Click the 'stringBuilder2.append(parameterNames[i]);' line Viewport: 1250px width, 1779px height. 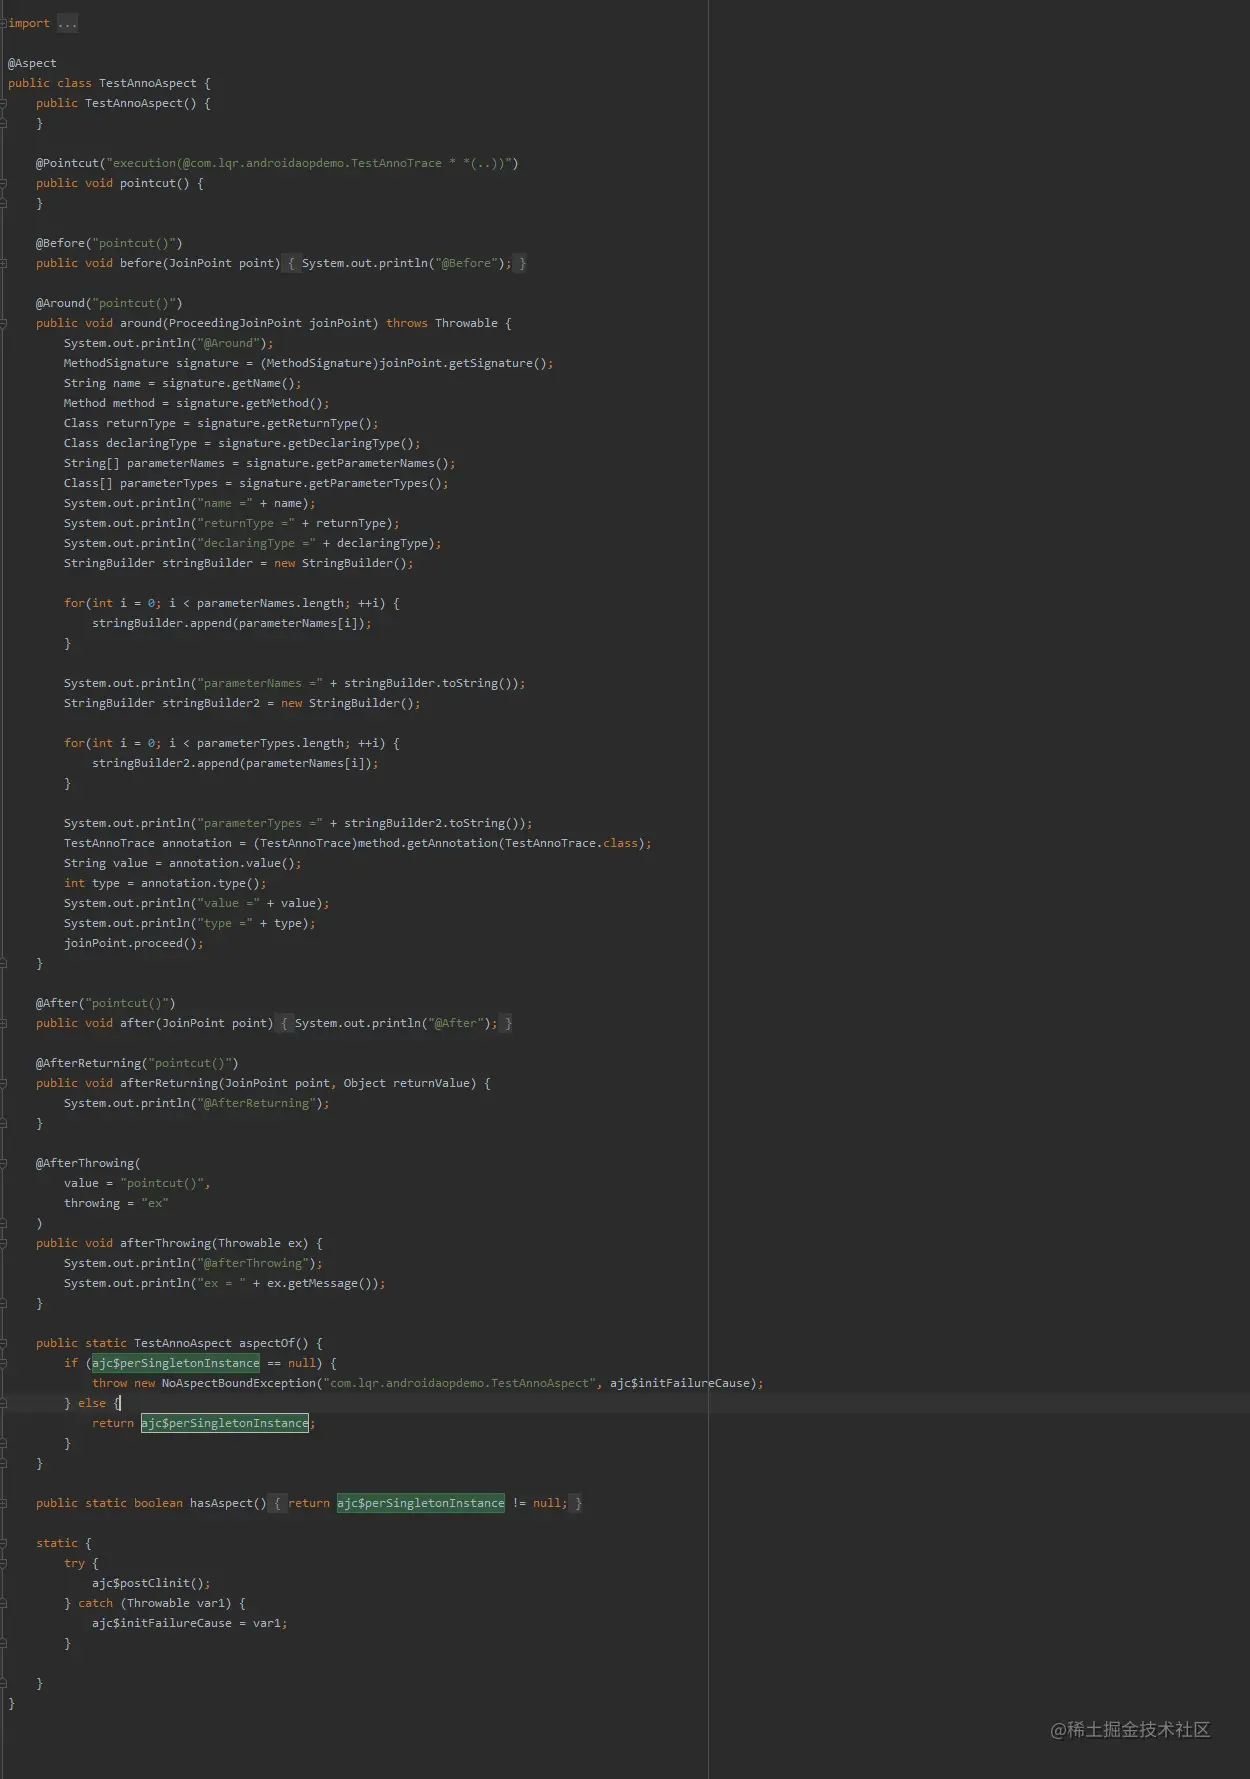pos(235,763)
